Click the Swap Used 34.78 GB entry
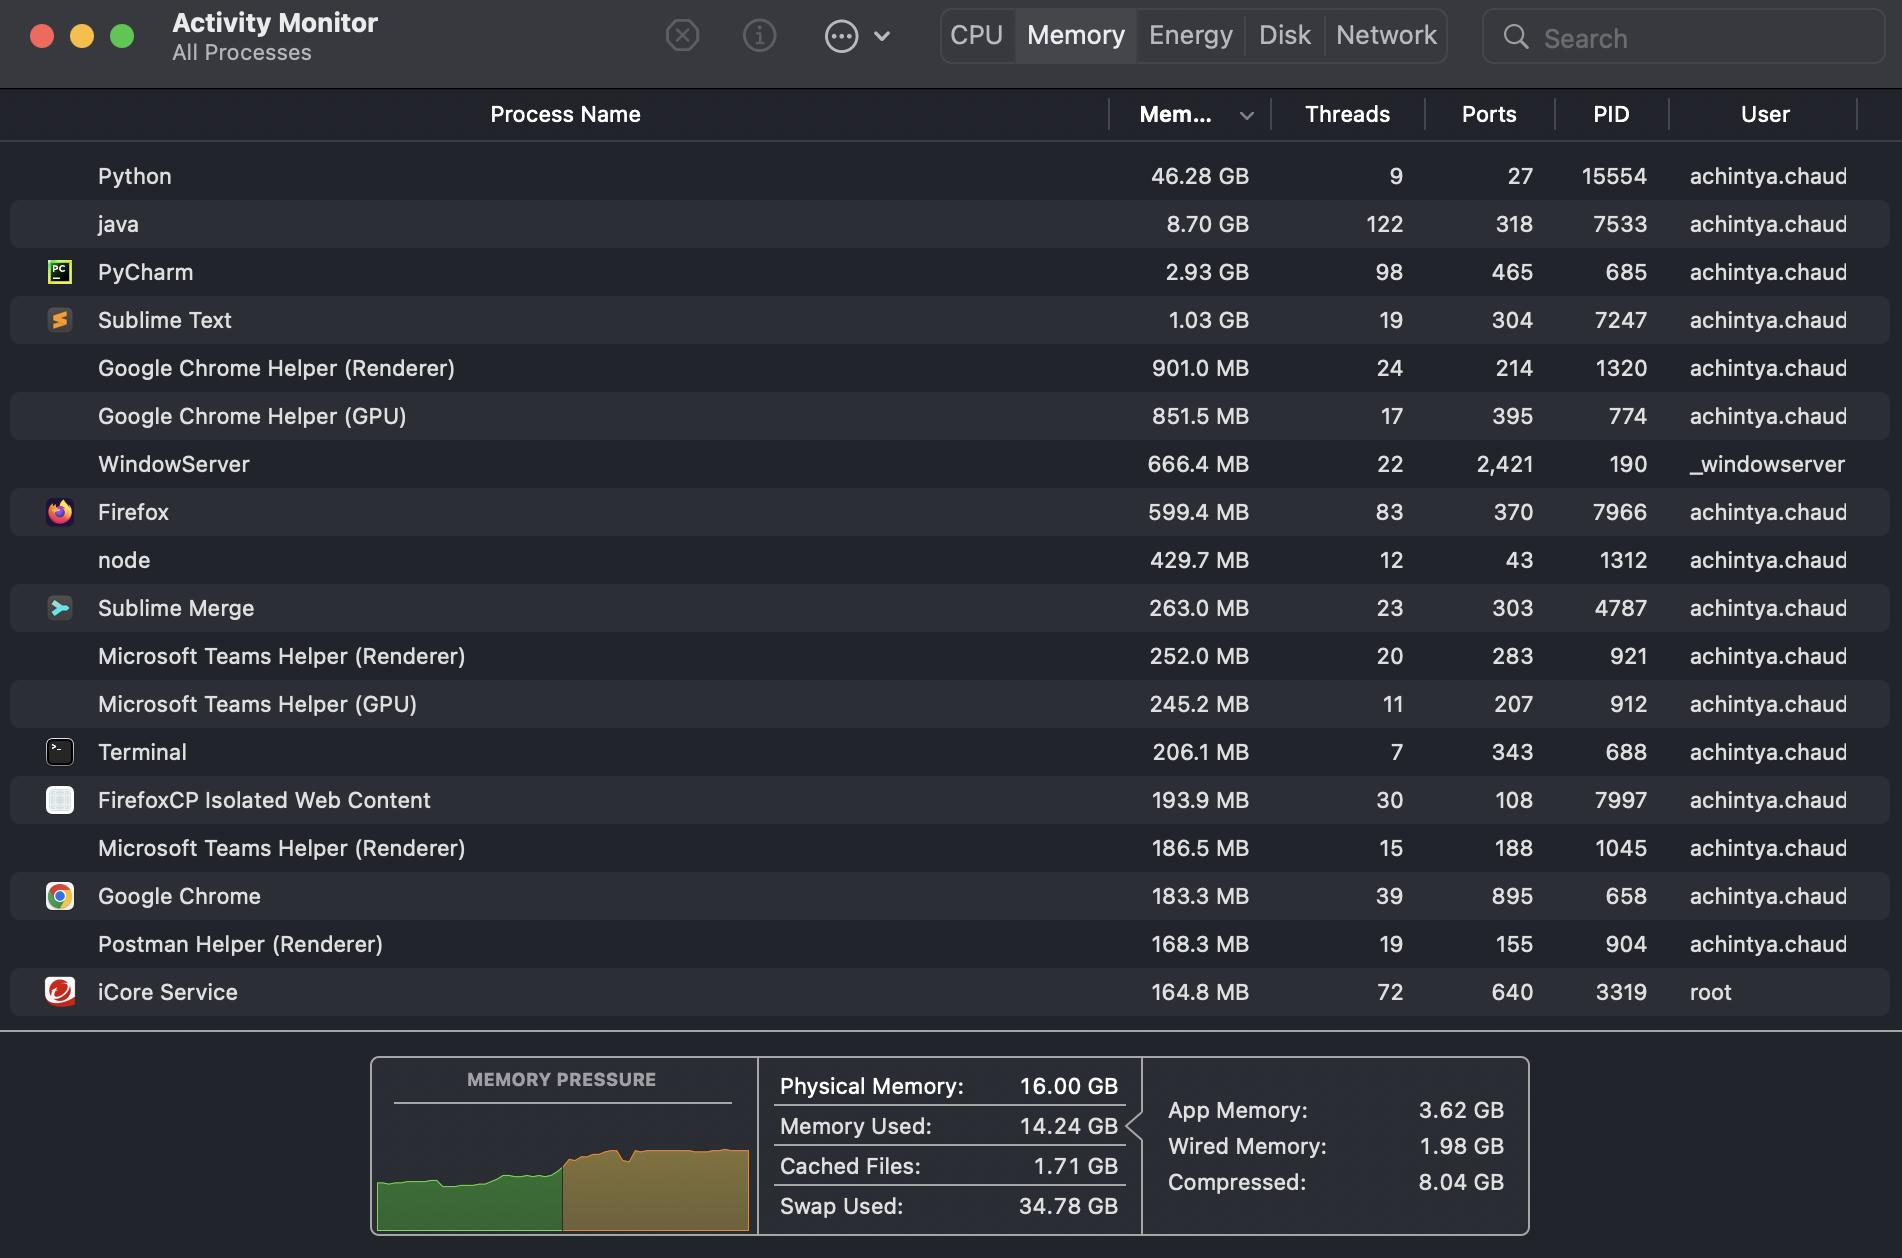The width and height of the screenshot is (1902, 1258). pyautogui.click(x=949, y=1206)
